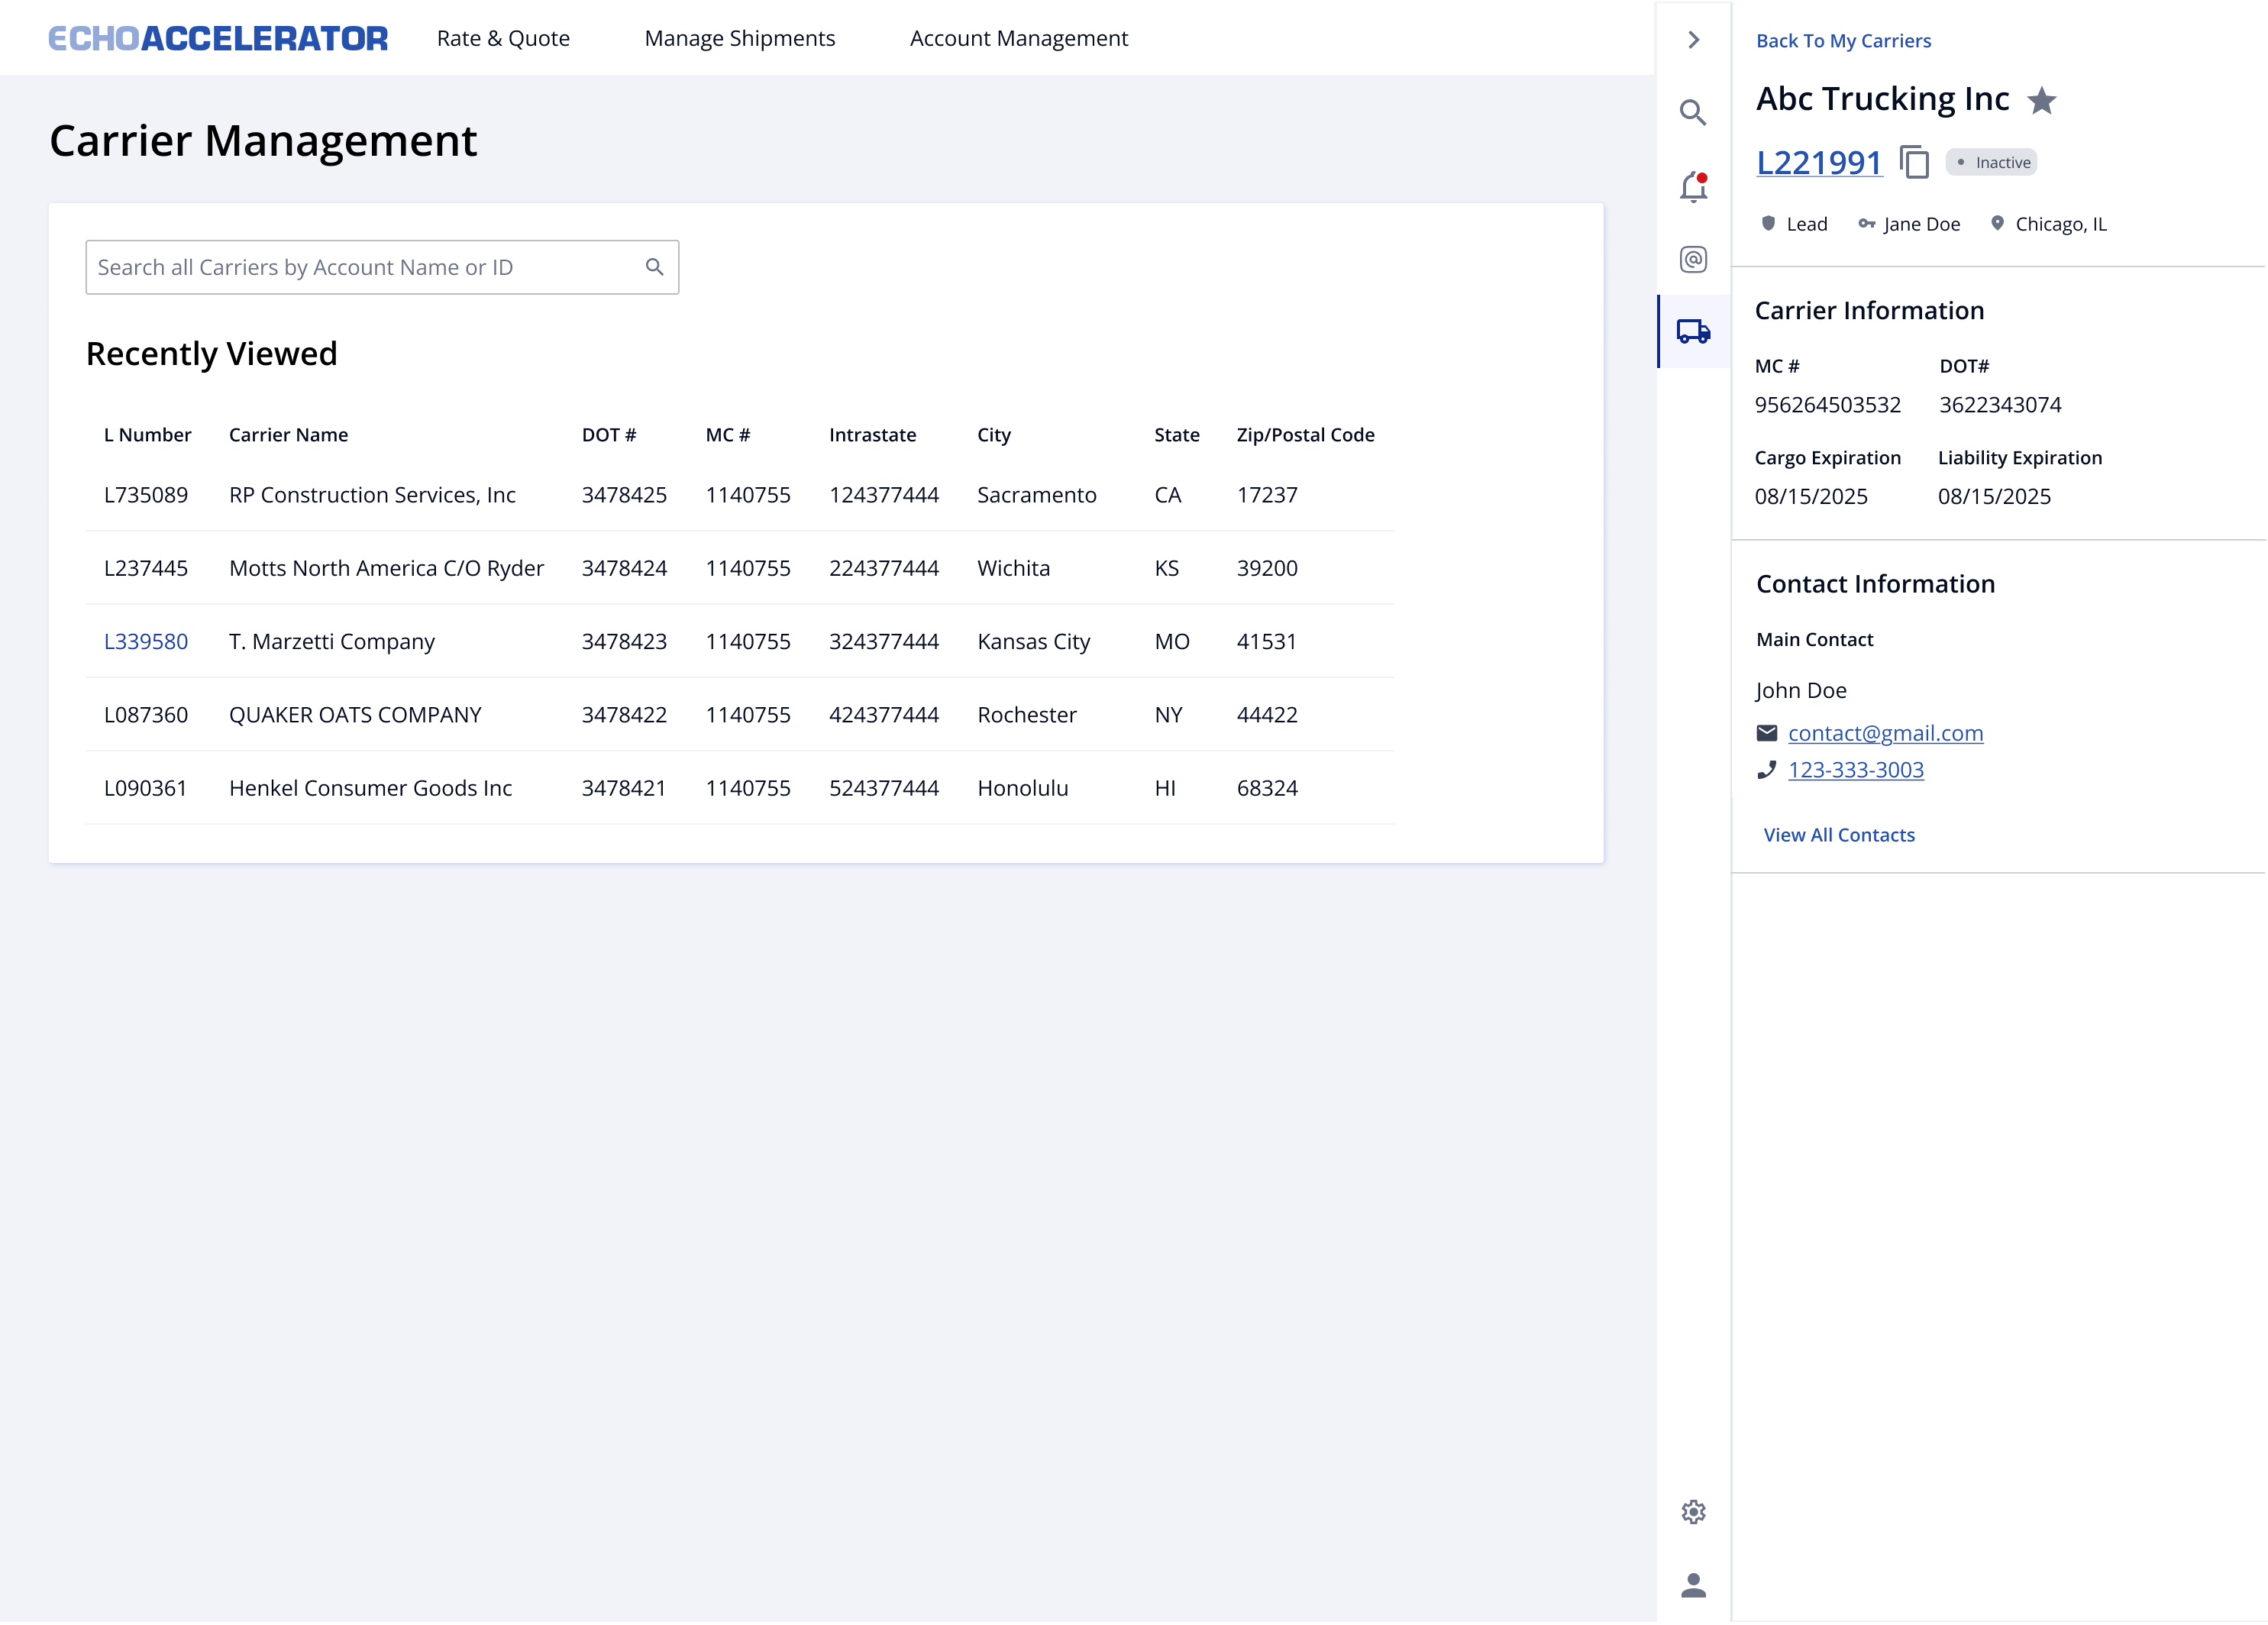This screenshot has width=2268, height=1625.
Task: Open settings gear in sidebar
Action: (x=1693, y=1512)
